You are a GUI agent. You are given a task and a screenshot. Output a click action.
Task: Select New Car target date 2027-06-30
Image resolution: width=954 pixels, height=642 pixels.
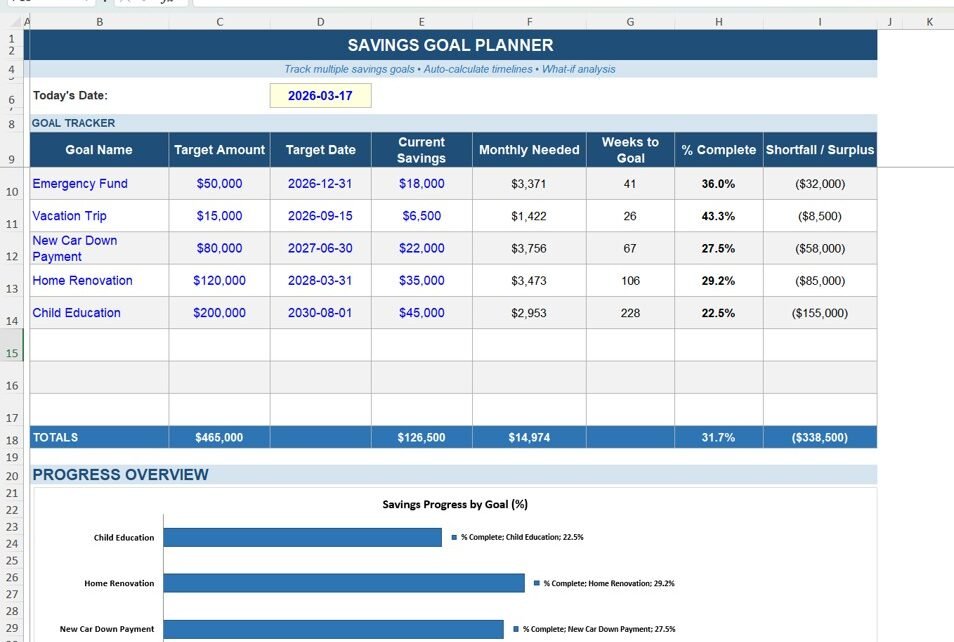(320, 248)
